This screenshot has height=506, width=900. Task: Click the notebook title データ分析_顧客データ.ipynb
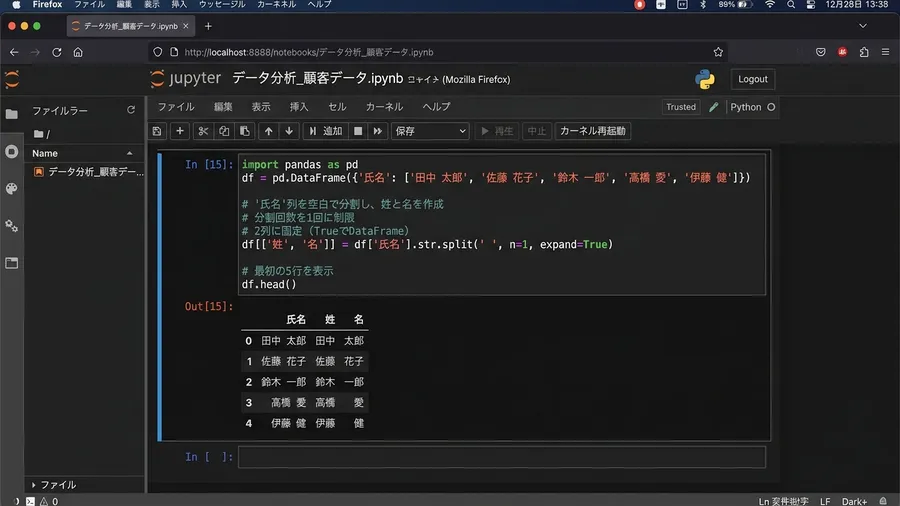(317, 79)
